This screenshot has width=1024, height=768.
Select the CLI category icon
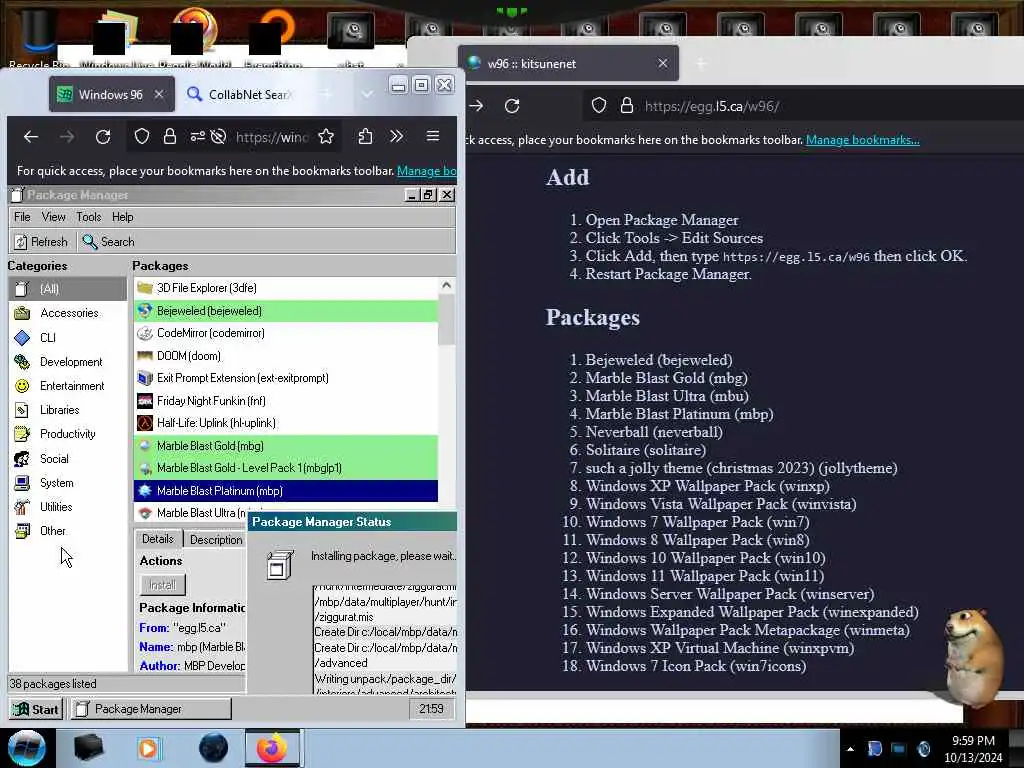[22, 337]
